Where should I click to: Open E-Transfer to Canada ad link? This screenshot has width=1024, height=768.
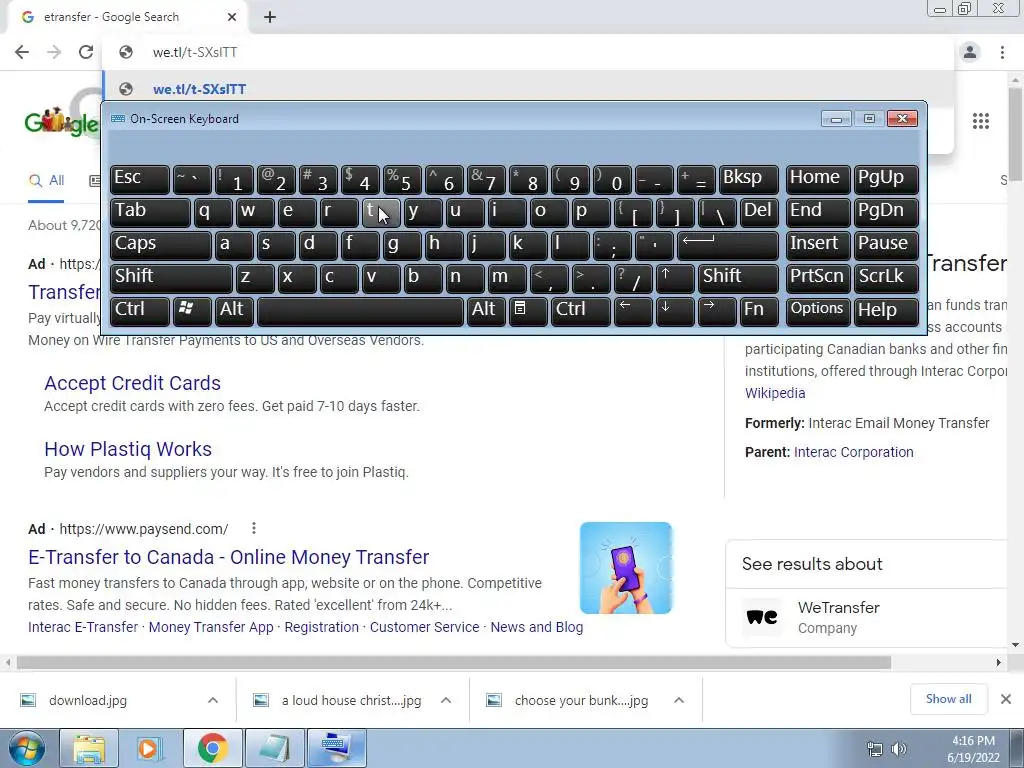pos(229,557)
